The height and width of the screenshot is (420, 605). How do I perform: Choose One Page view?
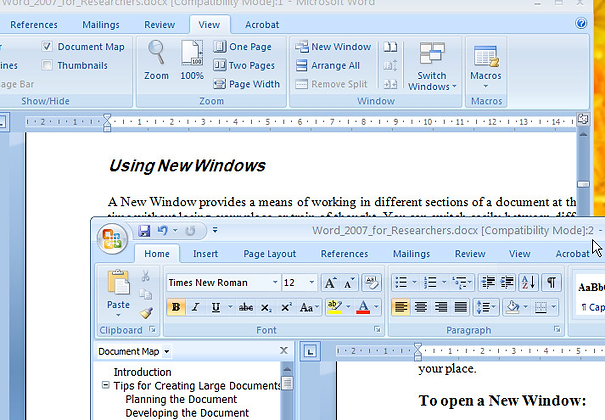pyautogui.click(x=242, y=47)
